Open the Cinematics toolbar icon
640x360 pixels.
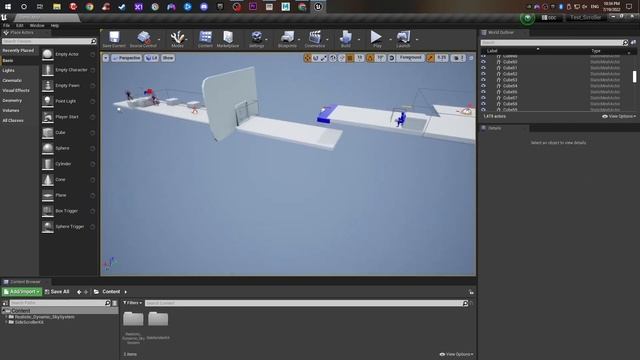315,39
